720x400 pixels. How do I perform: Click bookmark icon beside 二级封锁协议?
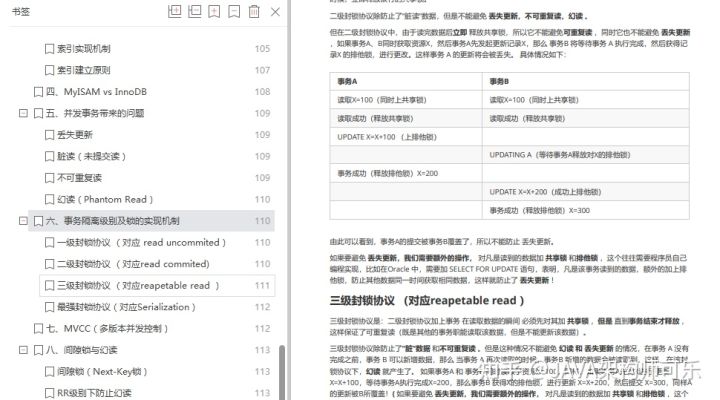50,264
